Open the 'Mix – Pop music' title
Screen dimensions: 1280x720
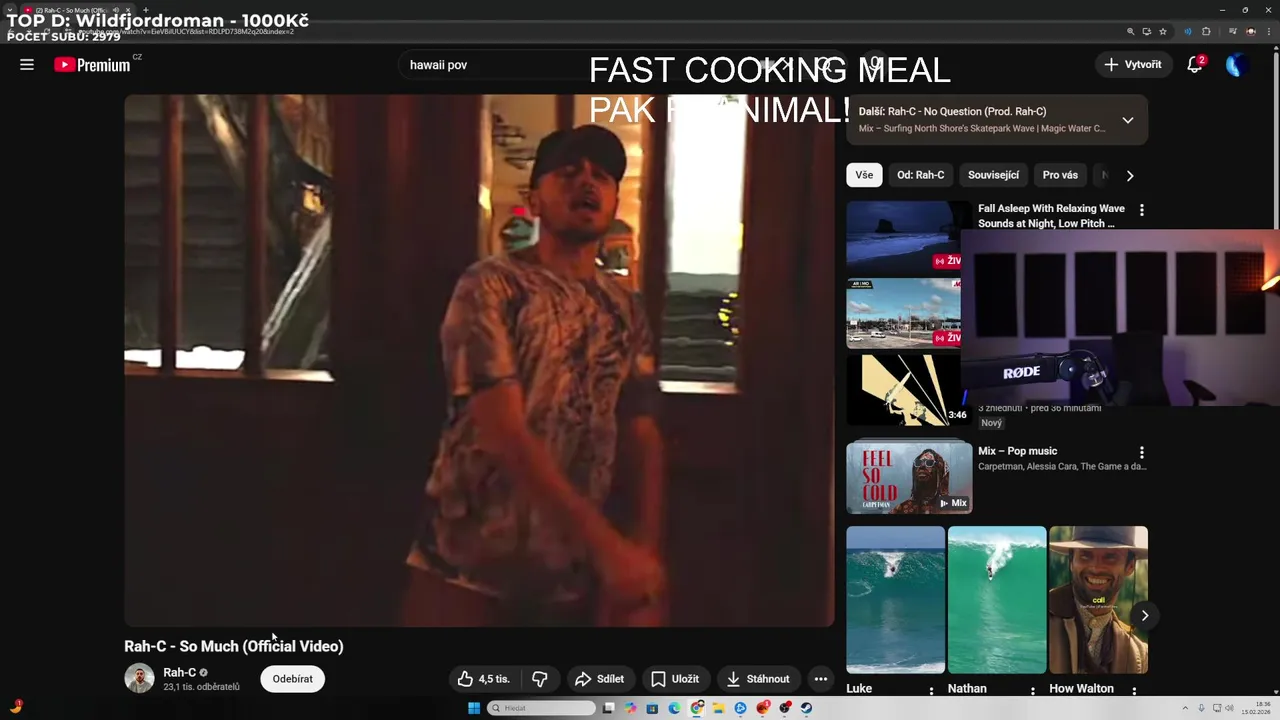pos(1017,451)
